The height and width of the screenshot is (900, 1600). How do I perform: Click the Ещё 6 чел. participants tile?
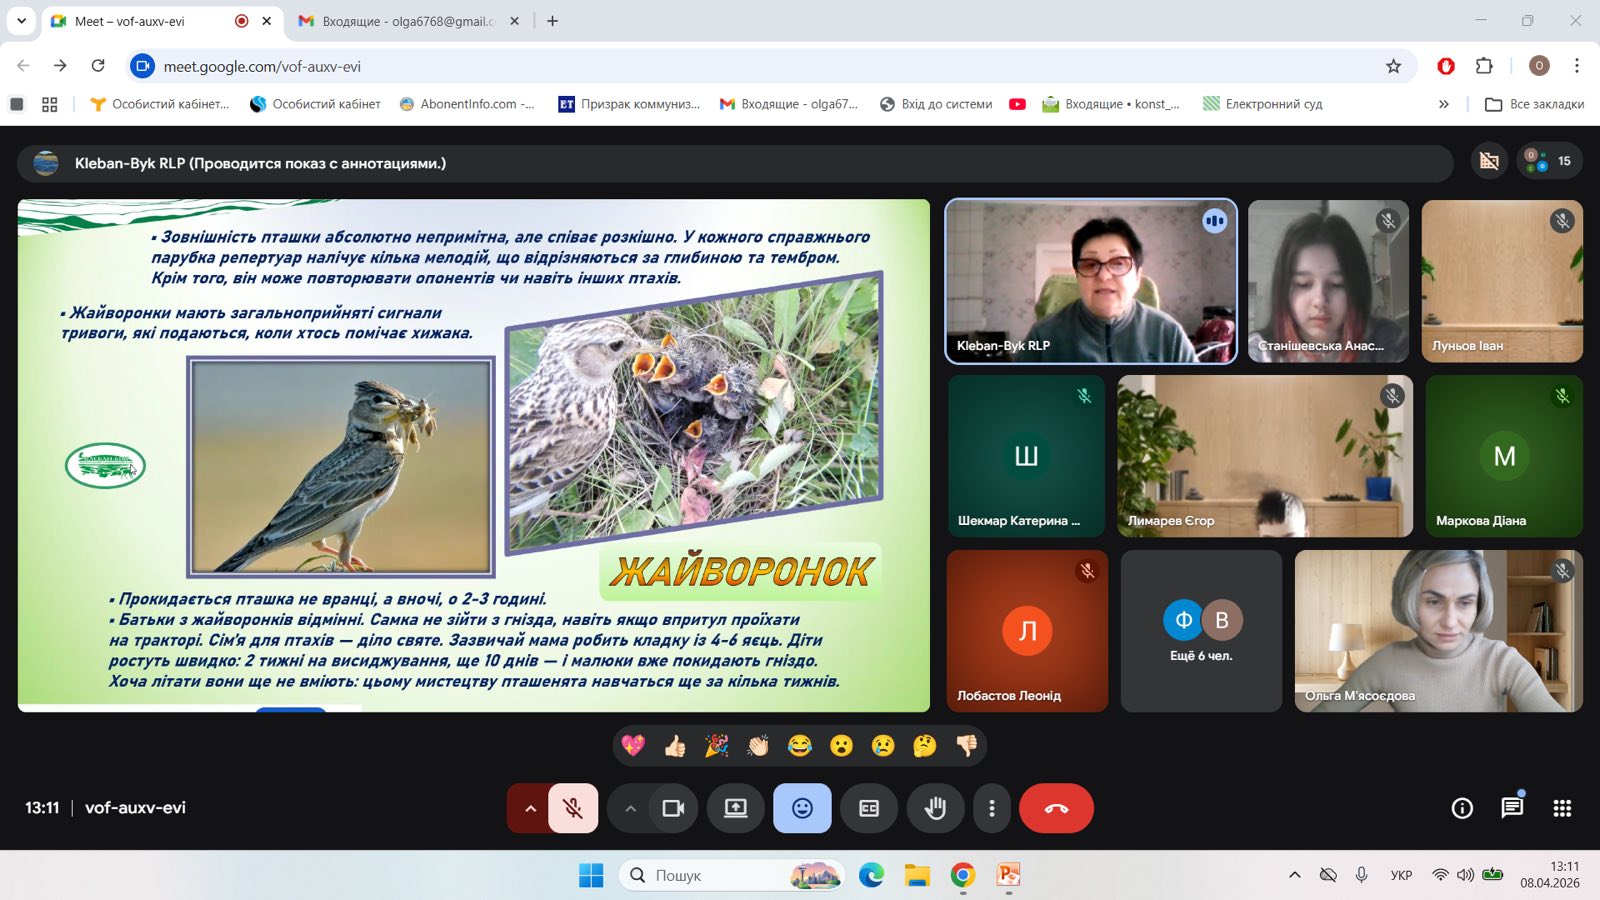click(1201, 631)
